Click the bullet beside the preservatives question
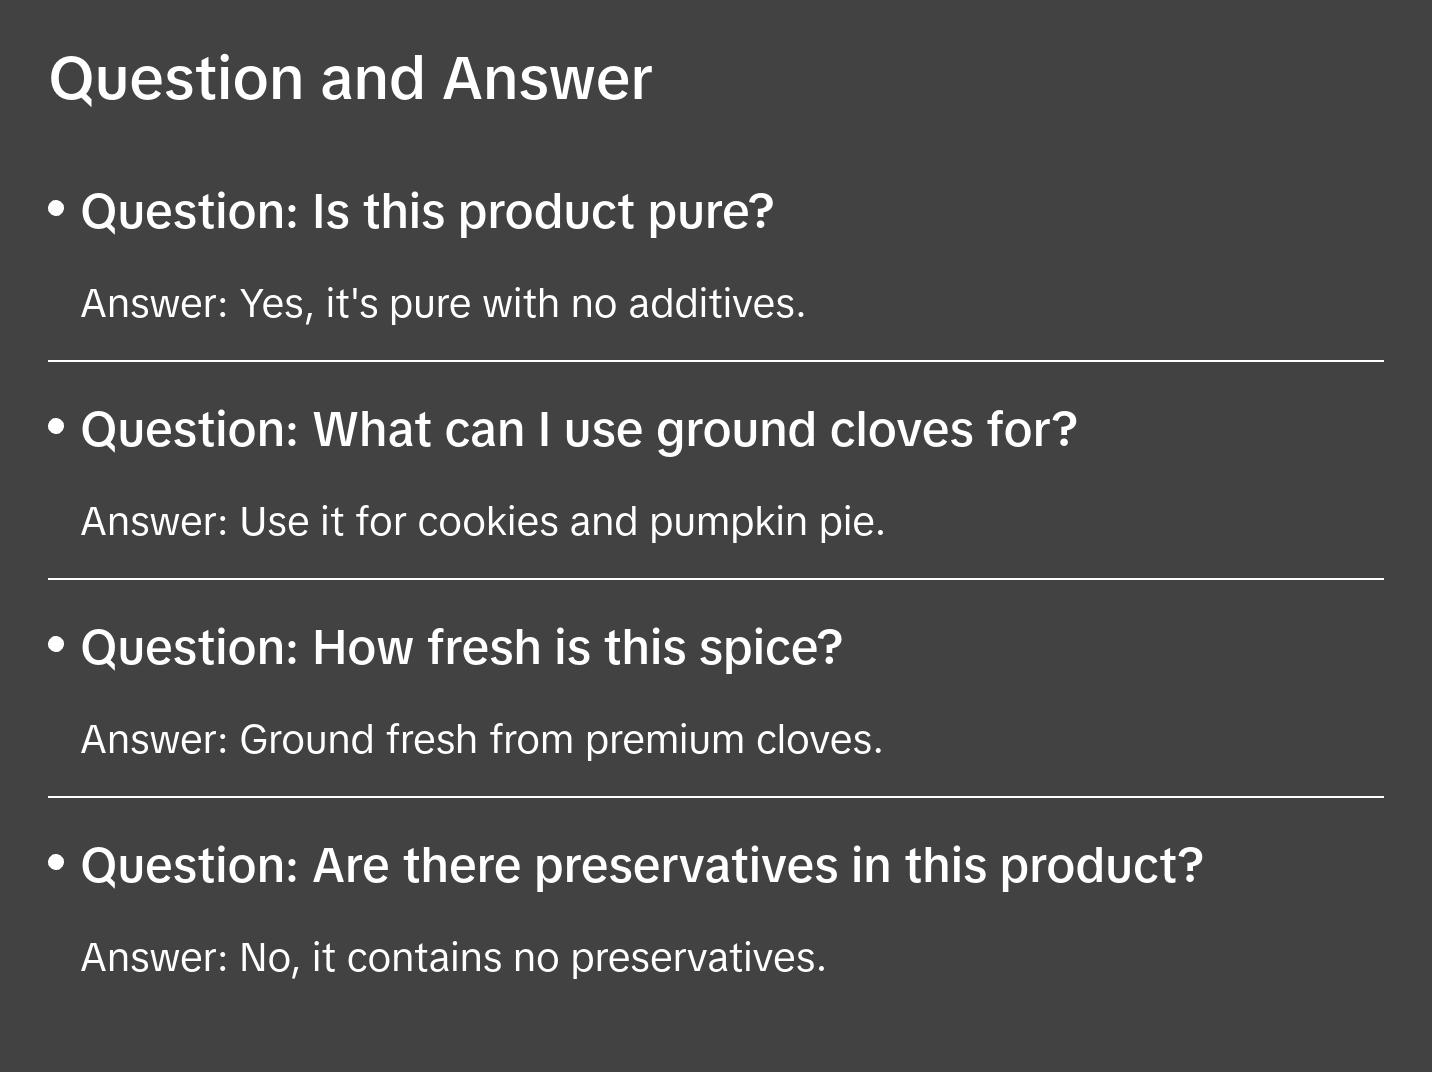This screenshot has width=1432, height=1072. tap(57, 862)
